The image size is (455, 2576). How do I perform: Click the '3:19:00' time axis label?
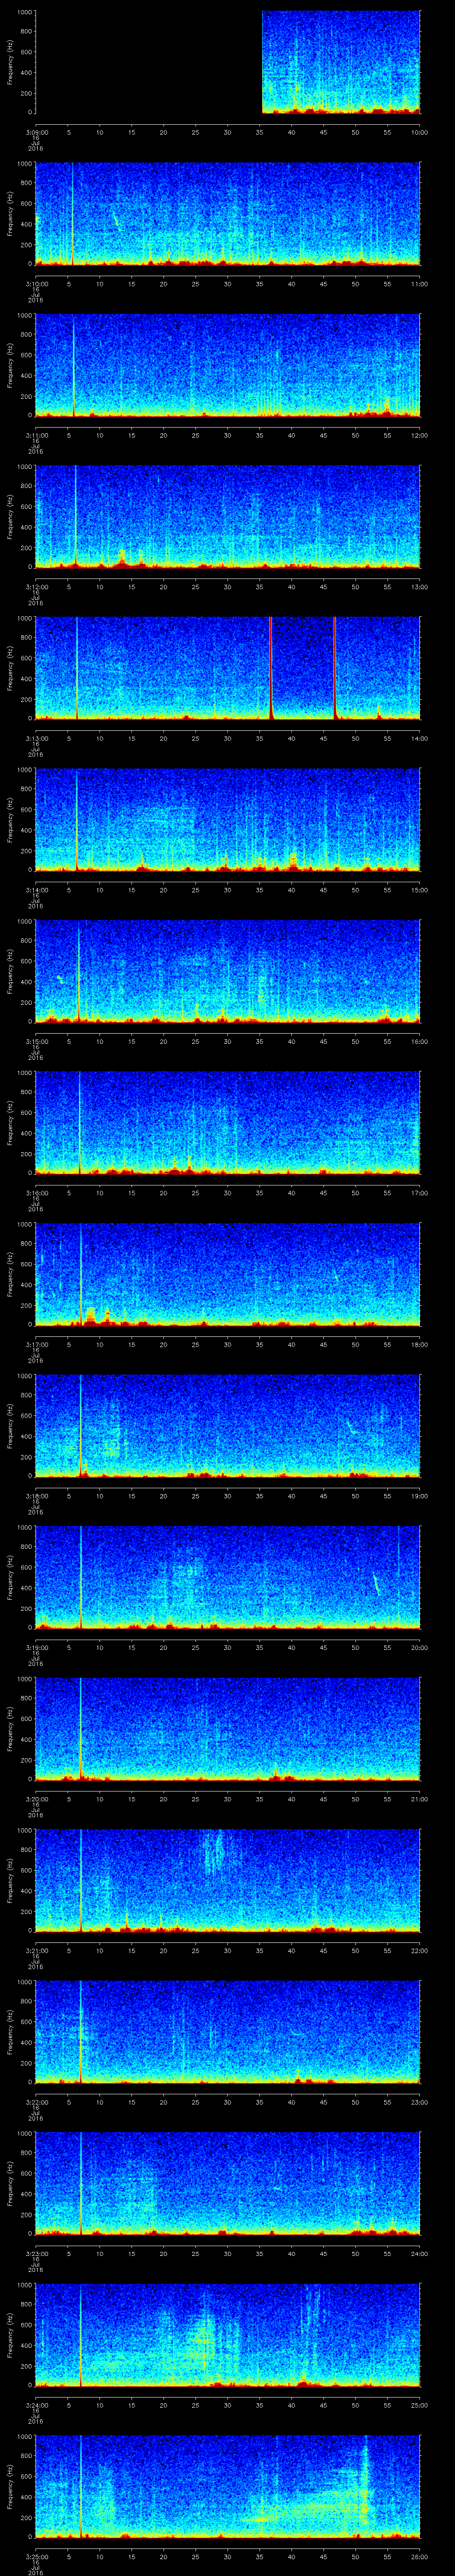36,1647
